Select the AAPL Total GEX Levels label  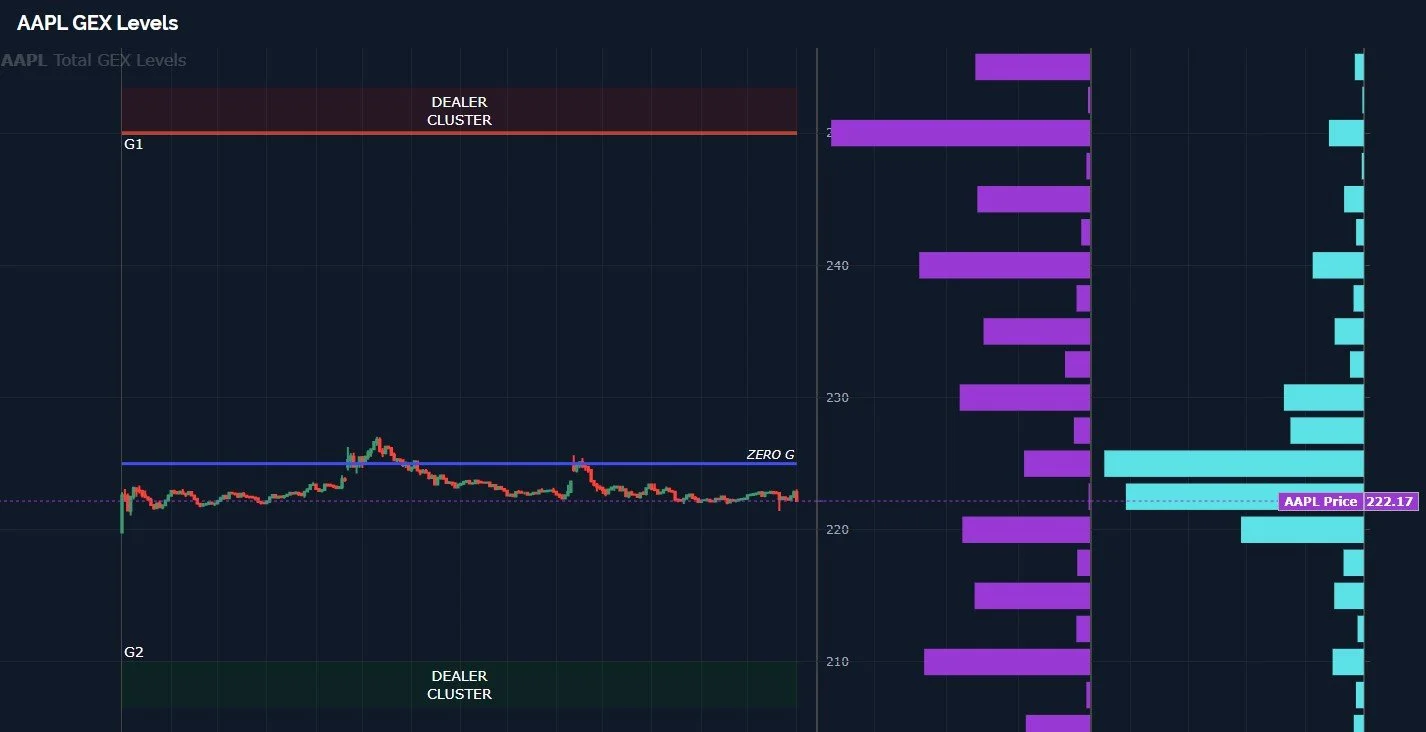pos(94,60)
